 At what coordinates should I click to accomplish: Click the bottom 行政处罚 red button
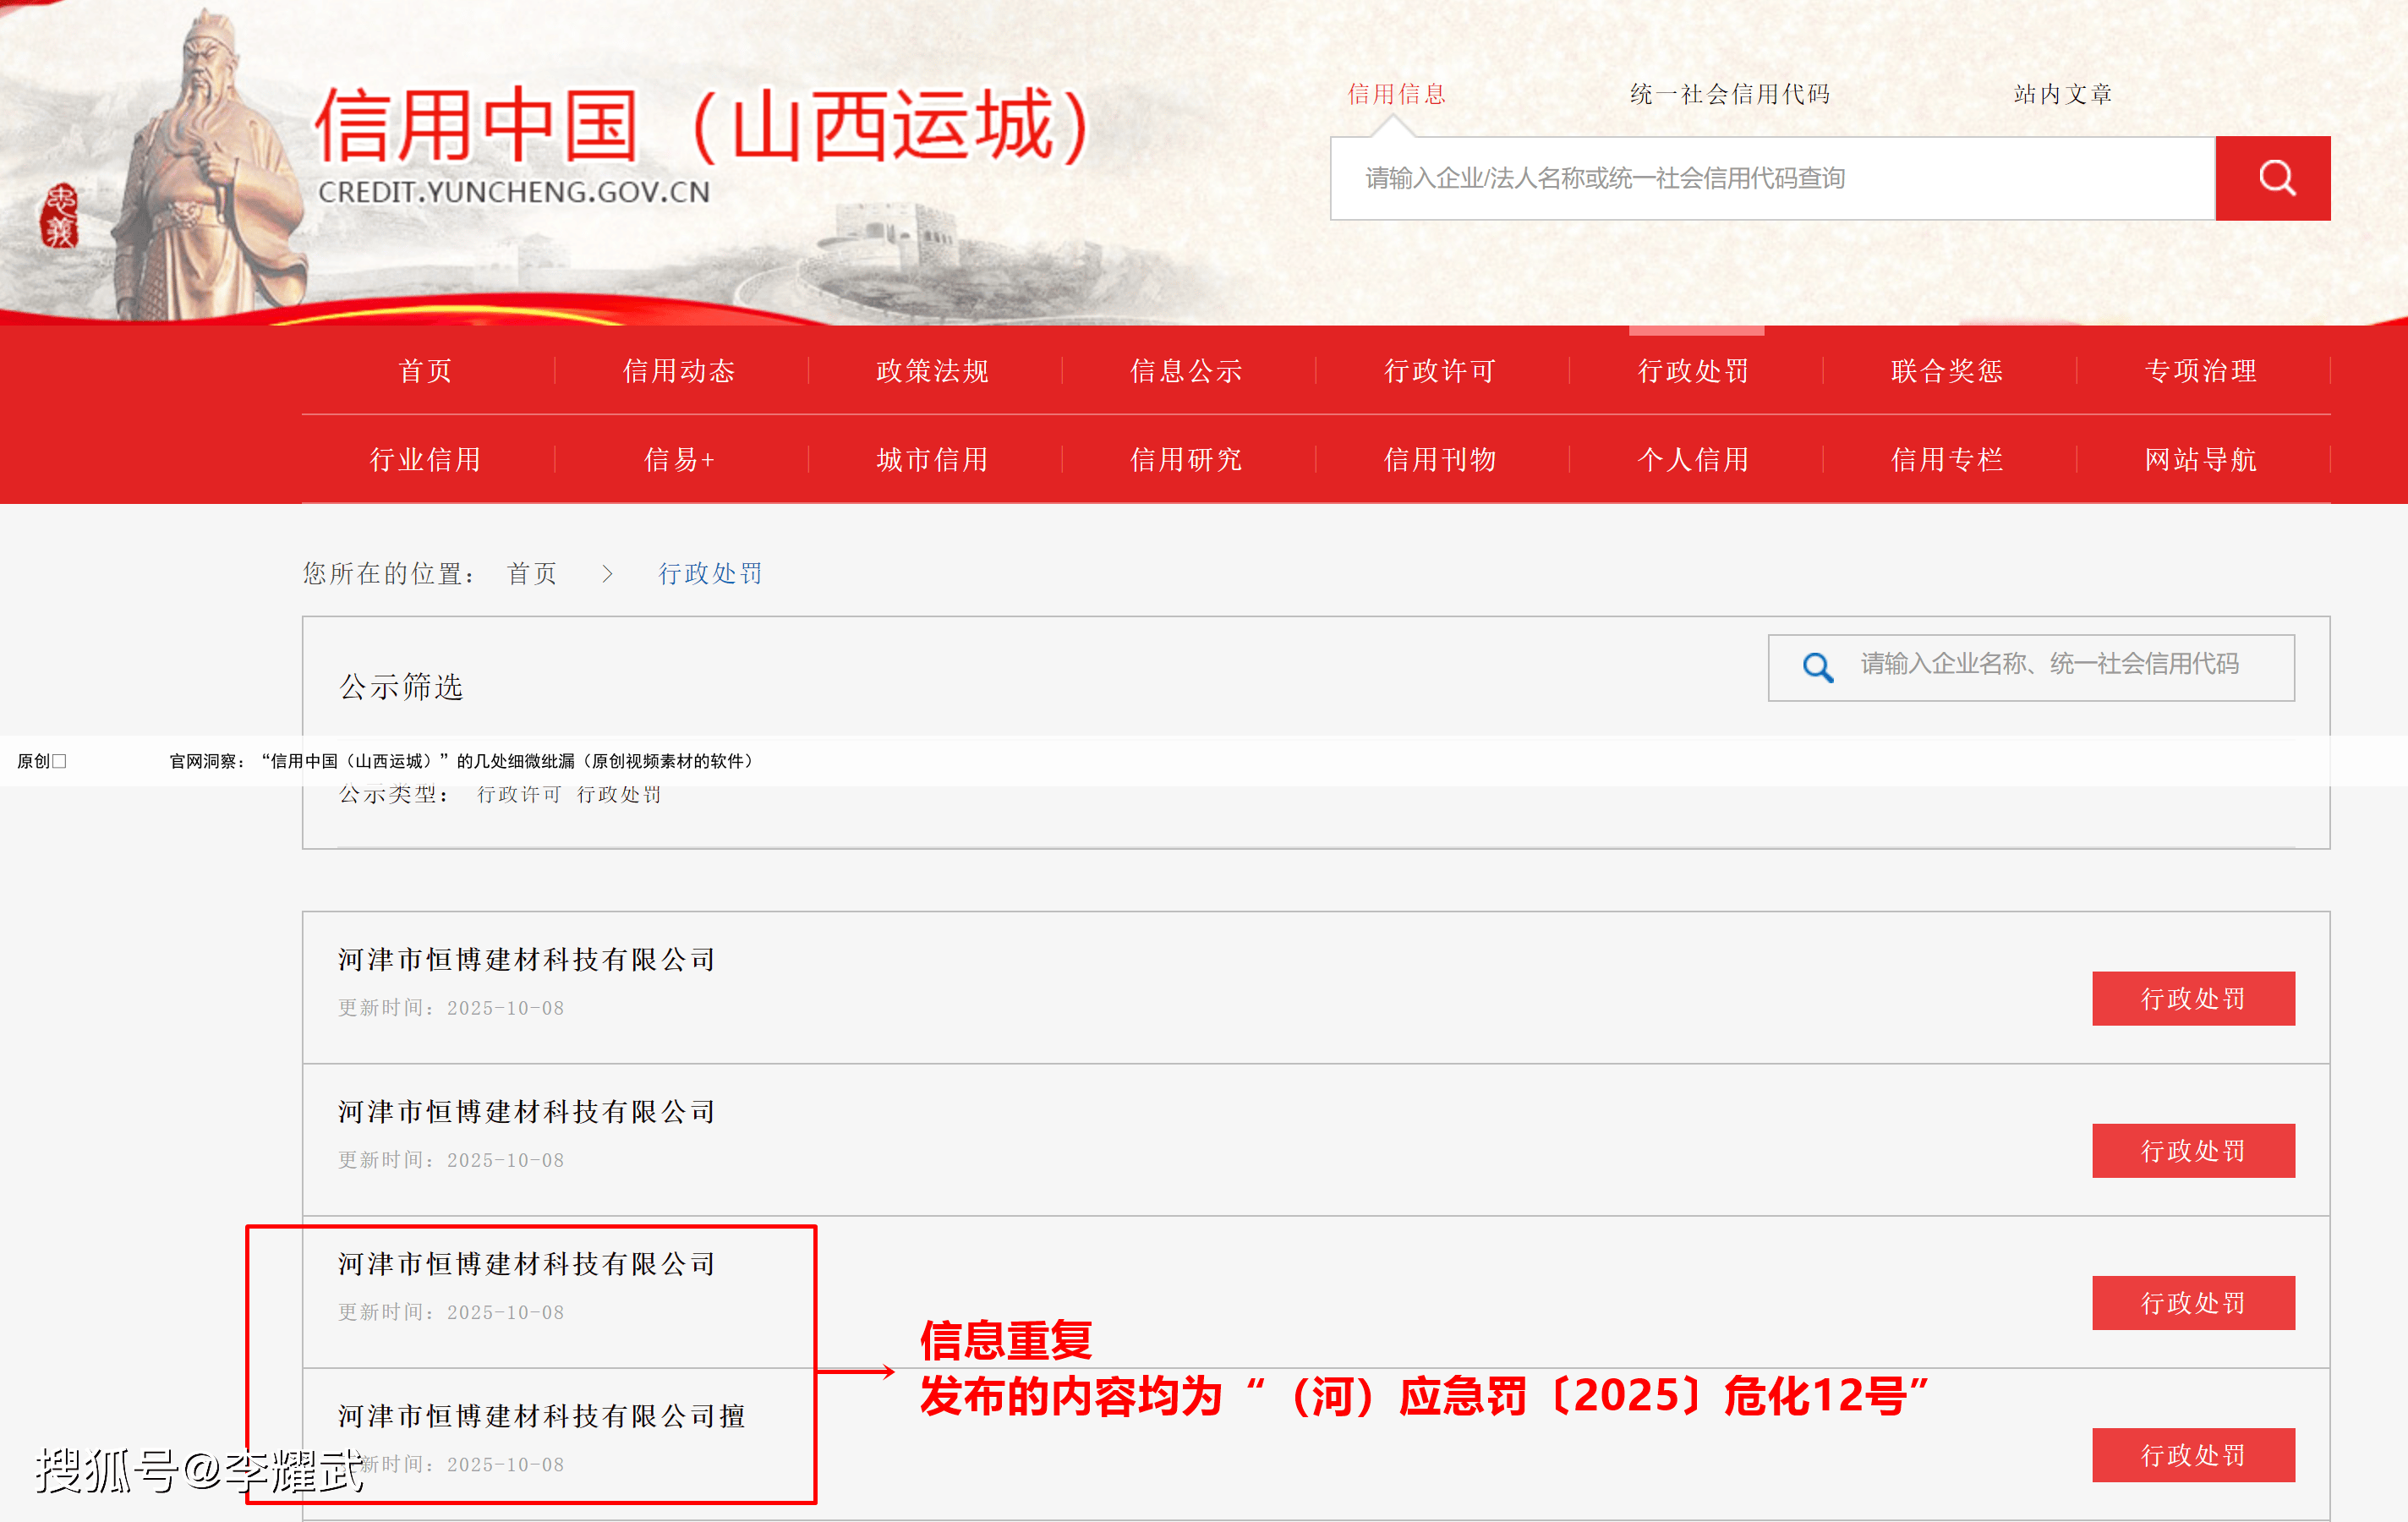tap(2193, 1455)
